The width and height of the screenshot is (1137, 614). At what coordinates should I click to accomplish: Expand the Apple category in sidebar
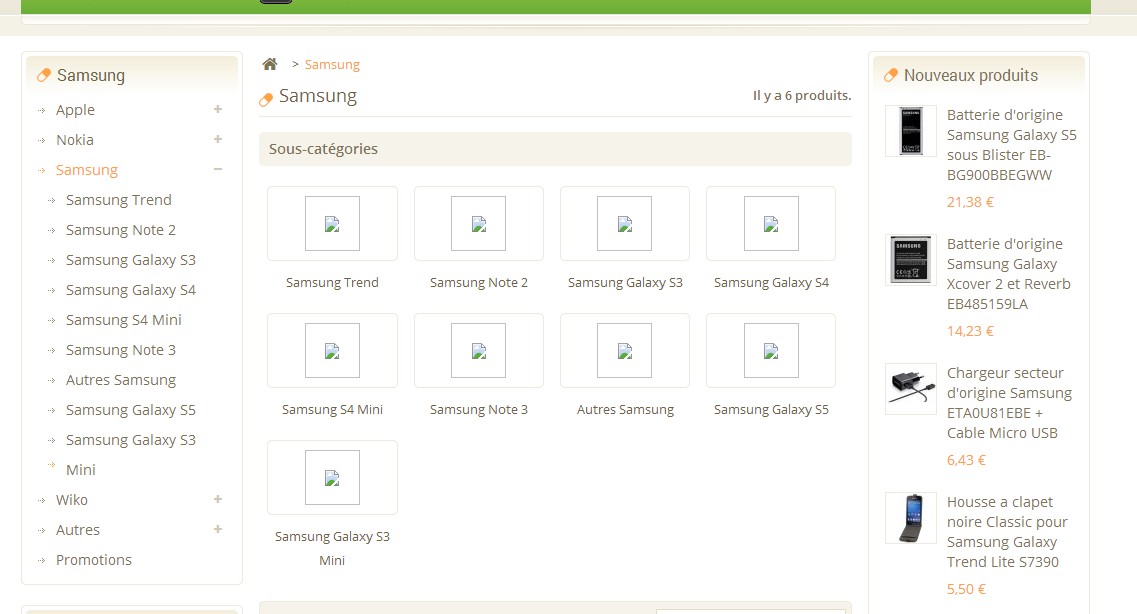tap(218, 109)
